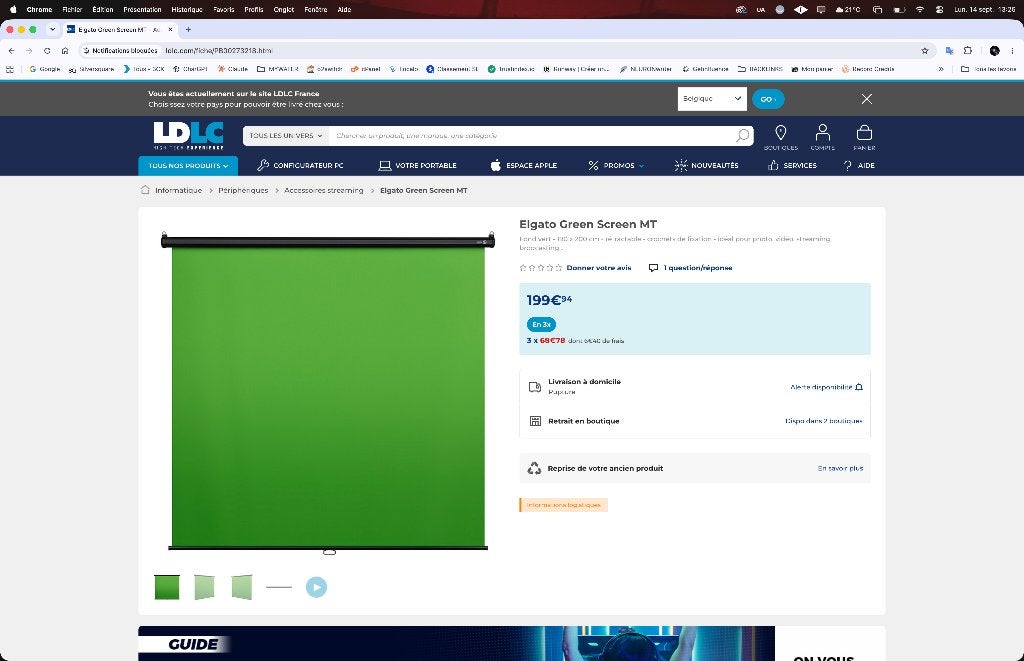Open VOTRE PORTABLE navigation item
The height and width of the screenshot is (661, 1024).
coord(417,165)
